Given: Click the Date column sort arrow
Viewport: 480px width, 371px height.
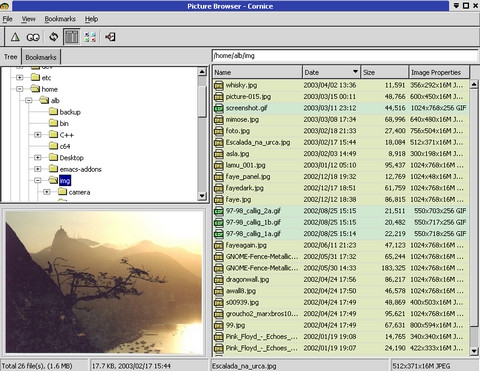Looking at the screenshot, I should 355,72.
